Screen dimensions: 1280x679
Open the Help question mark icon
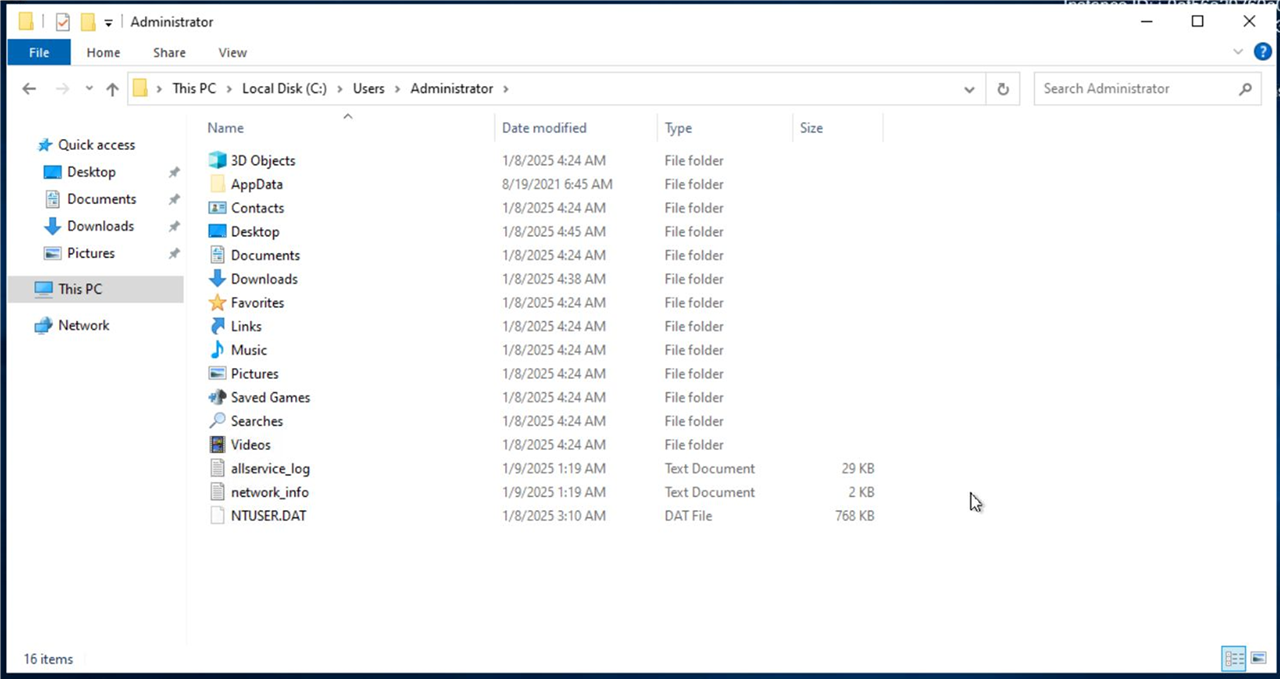pyautogui.click(x=1262, y=52)
